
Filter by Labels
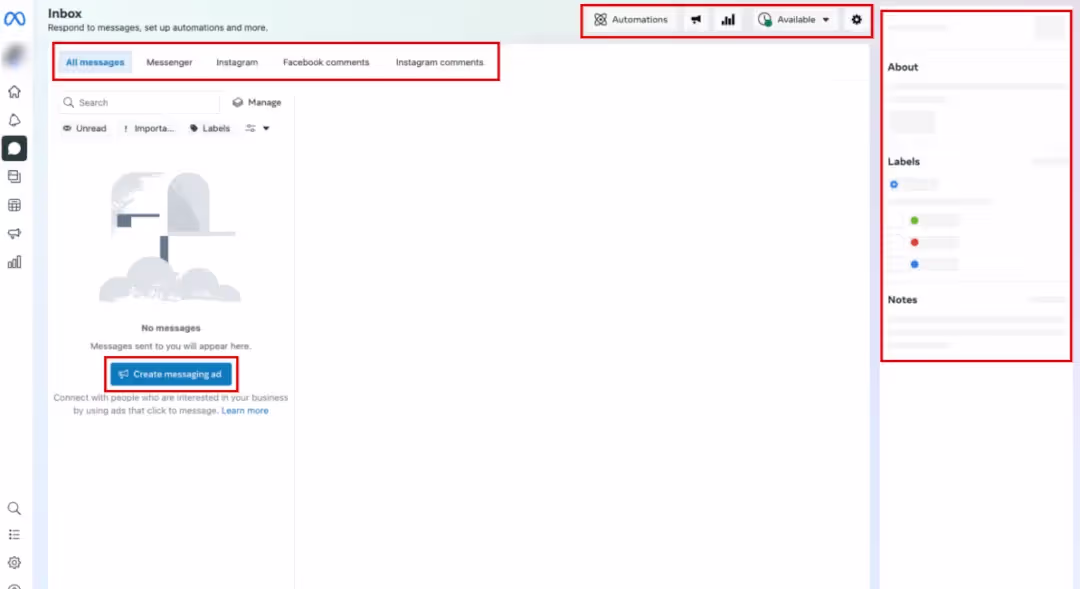tap(210, 128)
